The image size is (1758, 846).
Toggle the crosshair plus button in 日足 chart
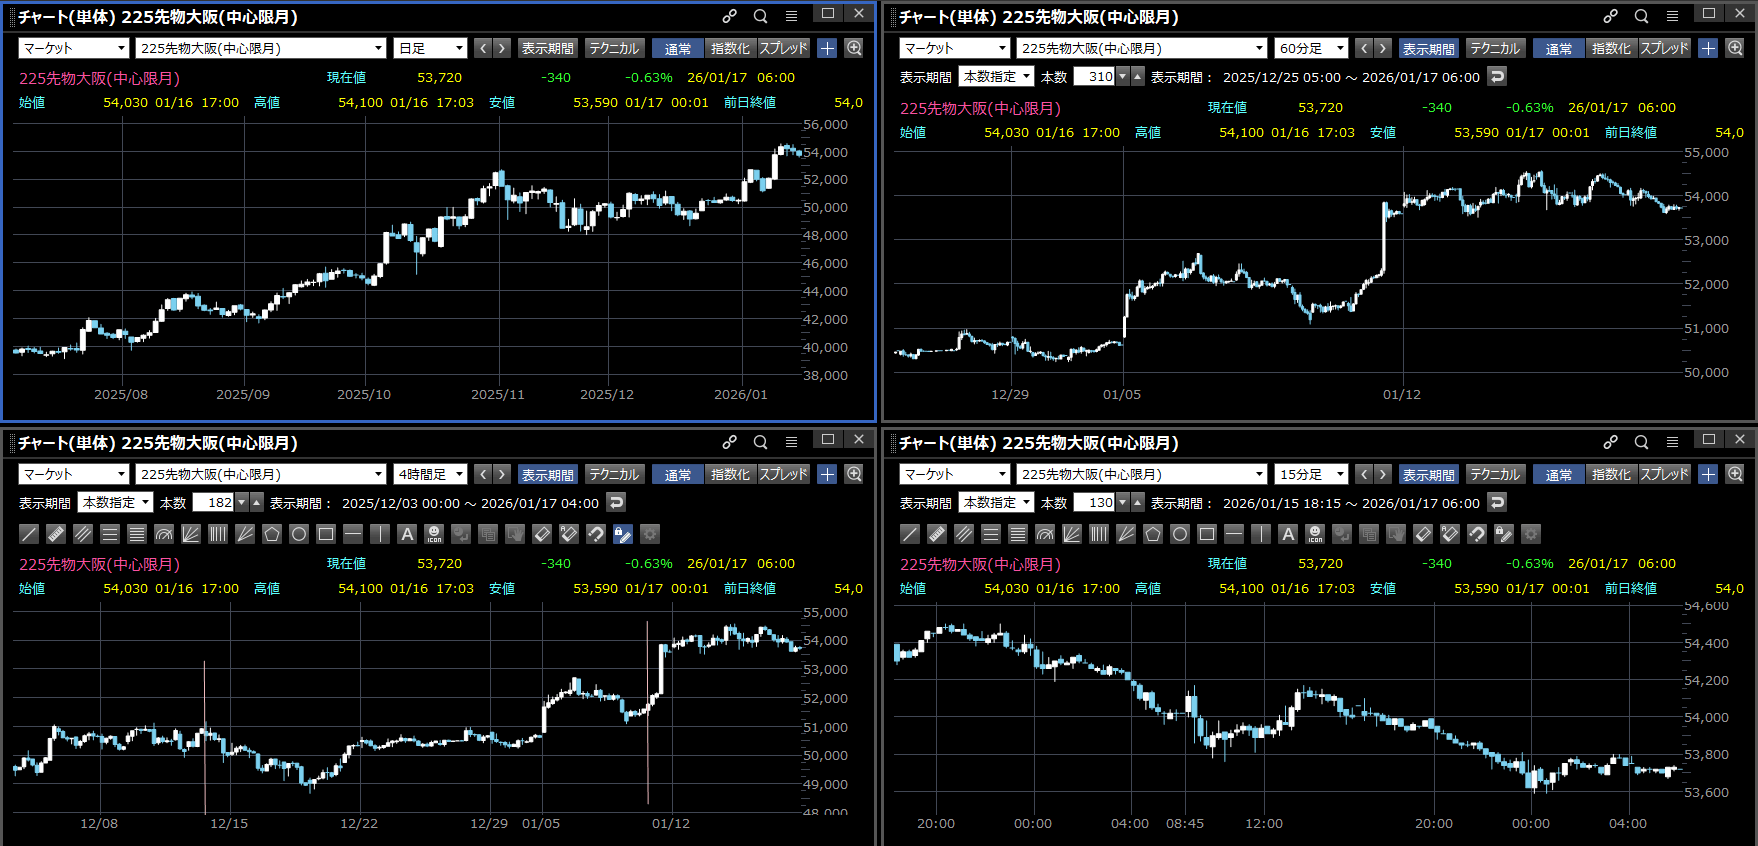tap(827, 48)
